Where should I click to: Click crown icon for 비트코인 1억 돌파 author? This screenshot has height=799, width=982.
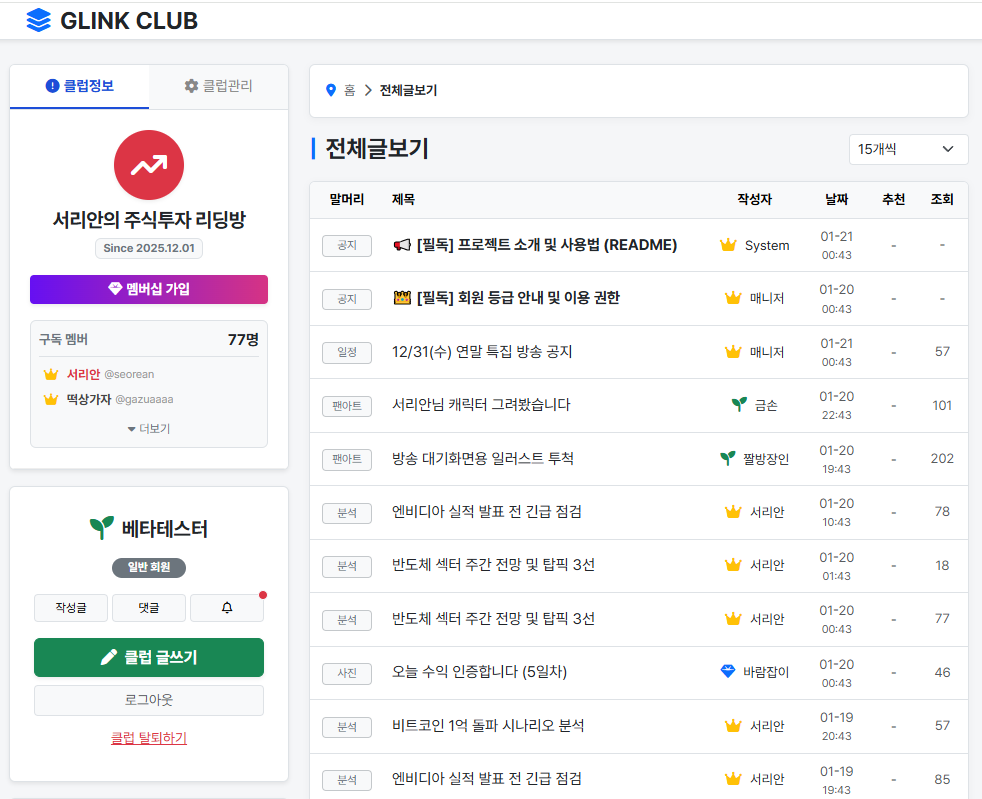[733, 726]
